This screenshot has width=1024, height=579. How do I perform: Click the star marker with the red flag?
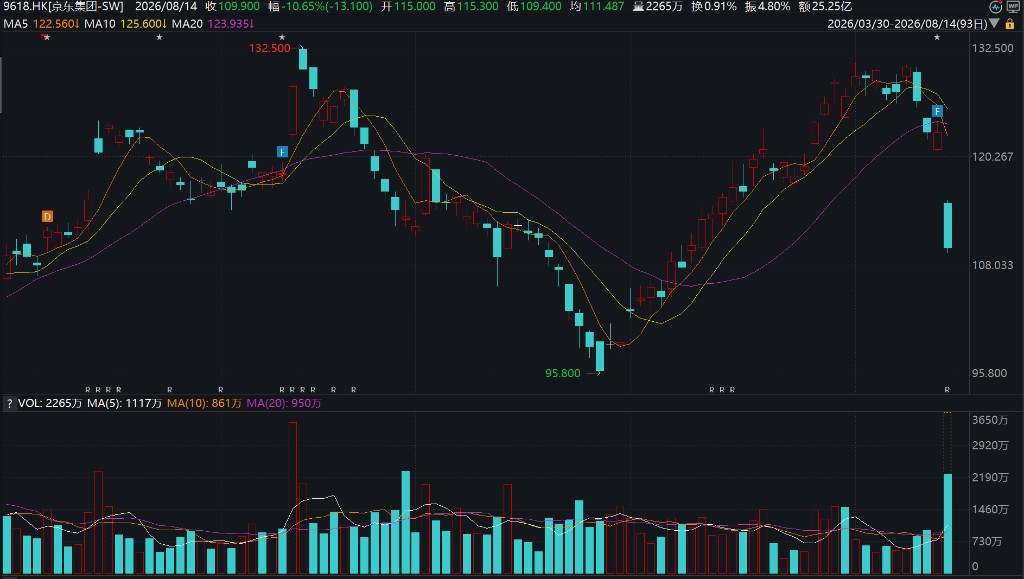click(46, 37)
